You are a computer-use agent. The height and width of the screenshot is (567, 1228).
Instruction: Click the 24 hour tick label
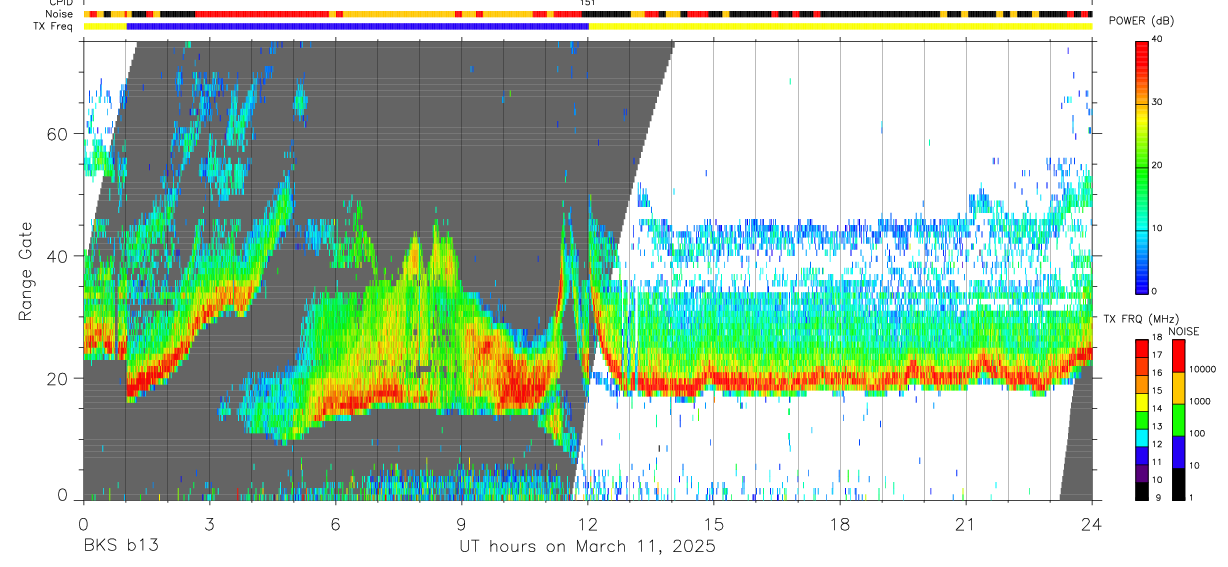1092,523
